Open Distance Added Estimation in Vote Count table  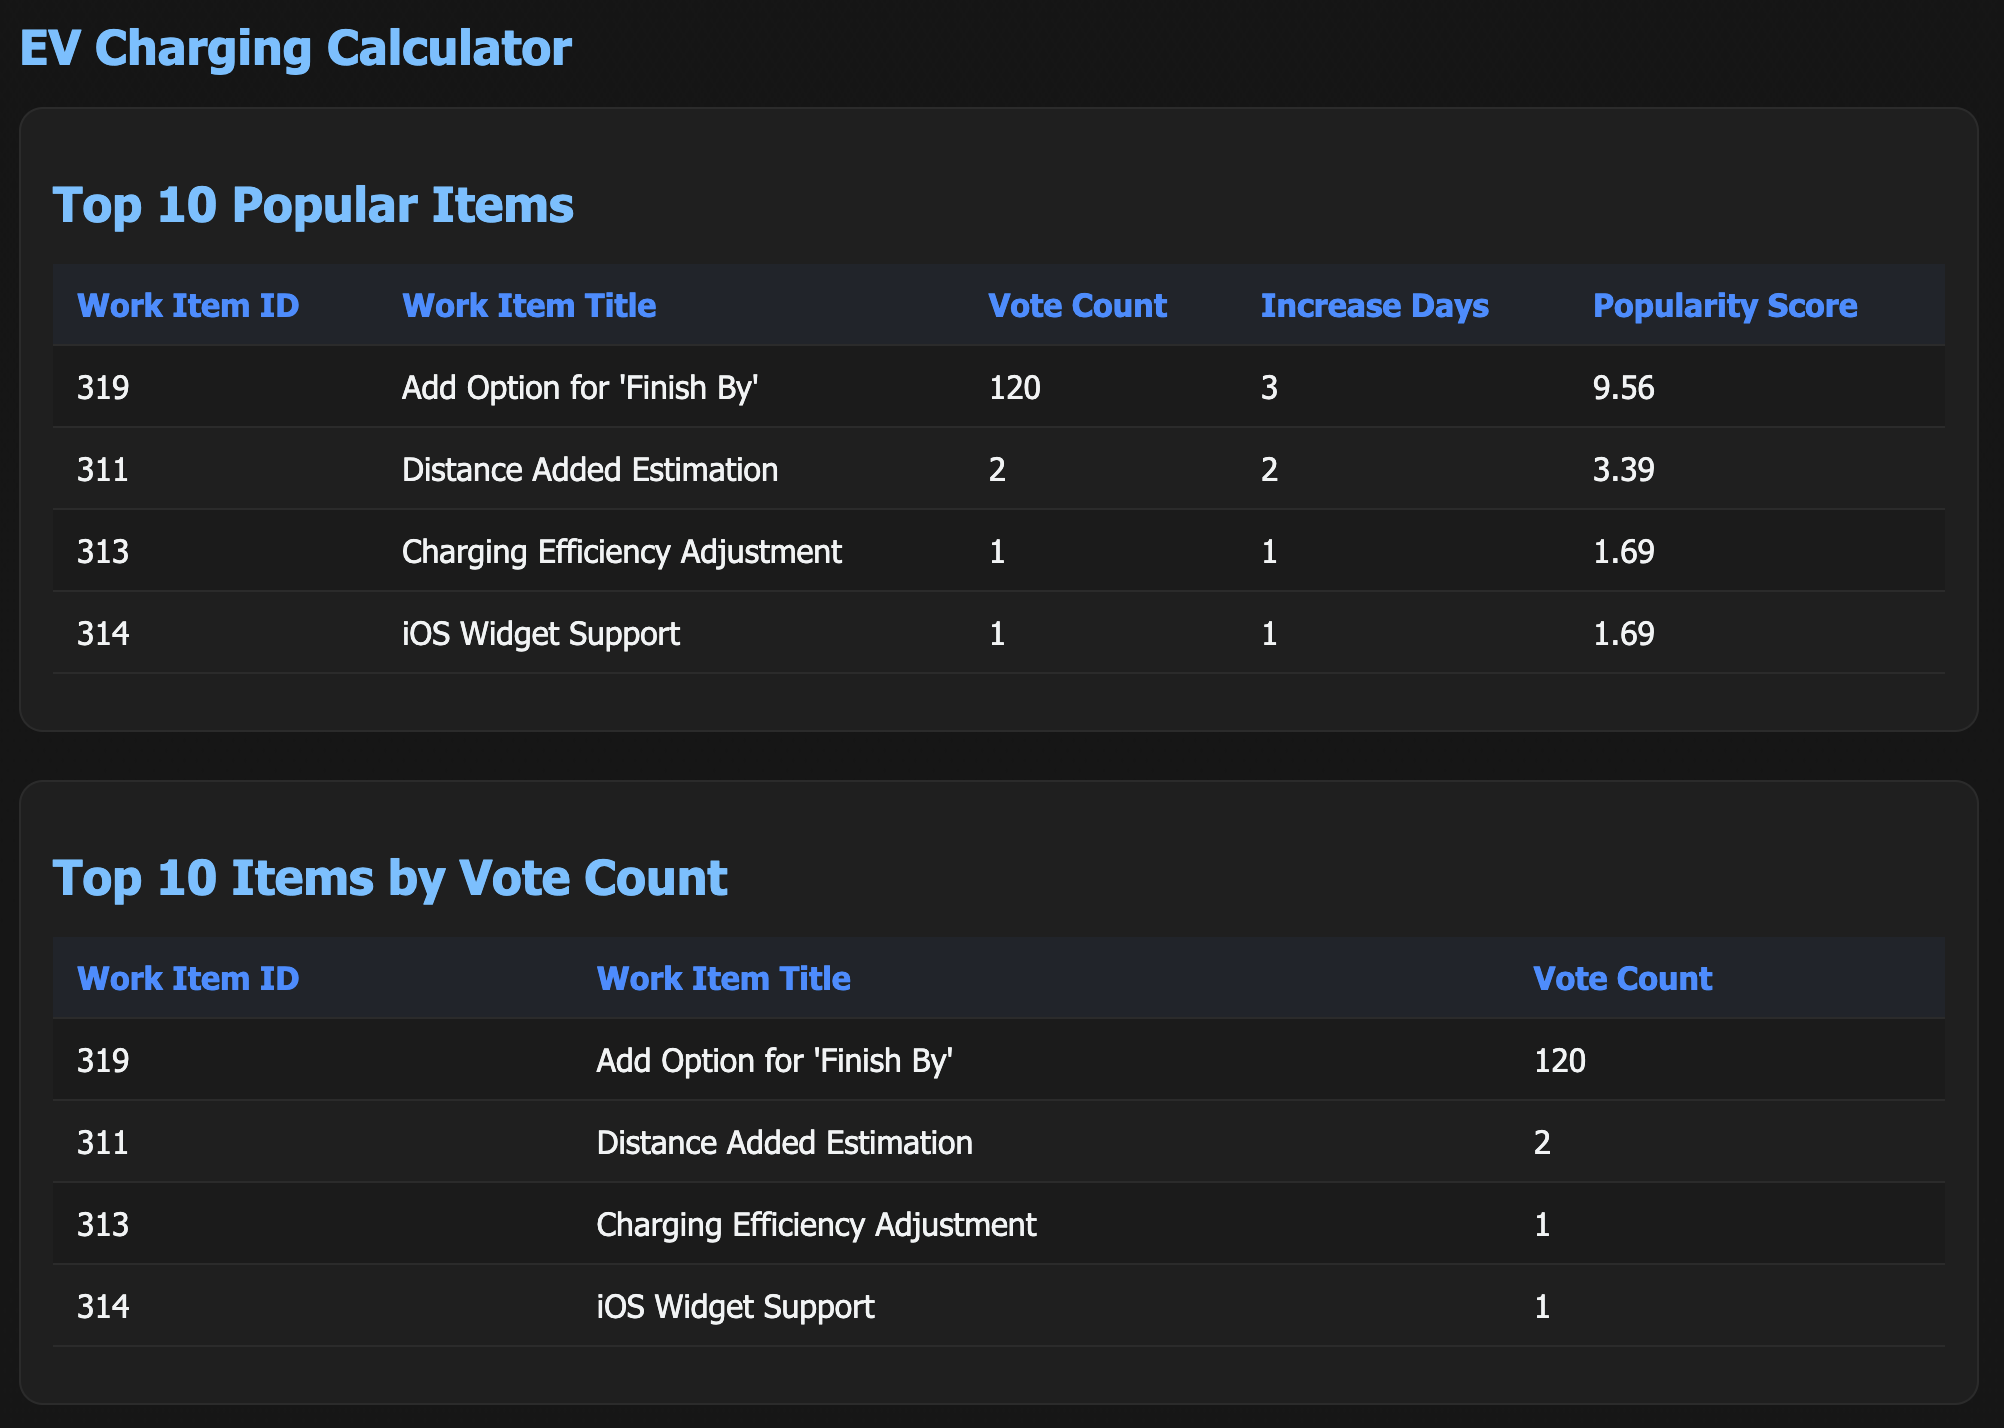click(784, 1143)
